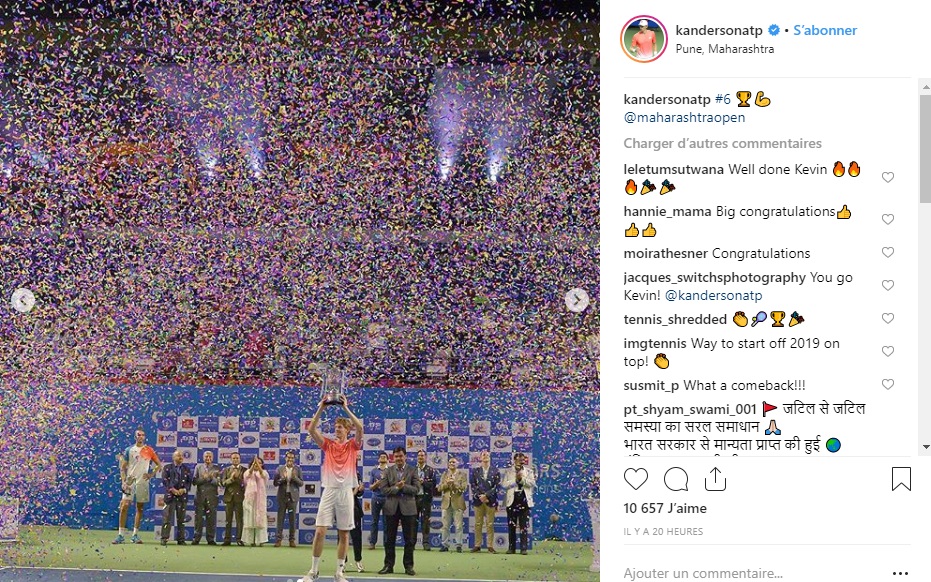Go to previous photo with left arrow
The width and height of the screenshot is (931, 582).
click(23, 300)
